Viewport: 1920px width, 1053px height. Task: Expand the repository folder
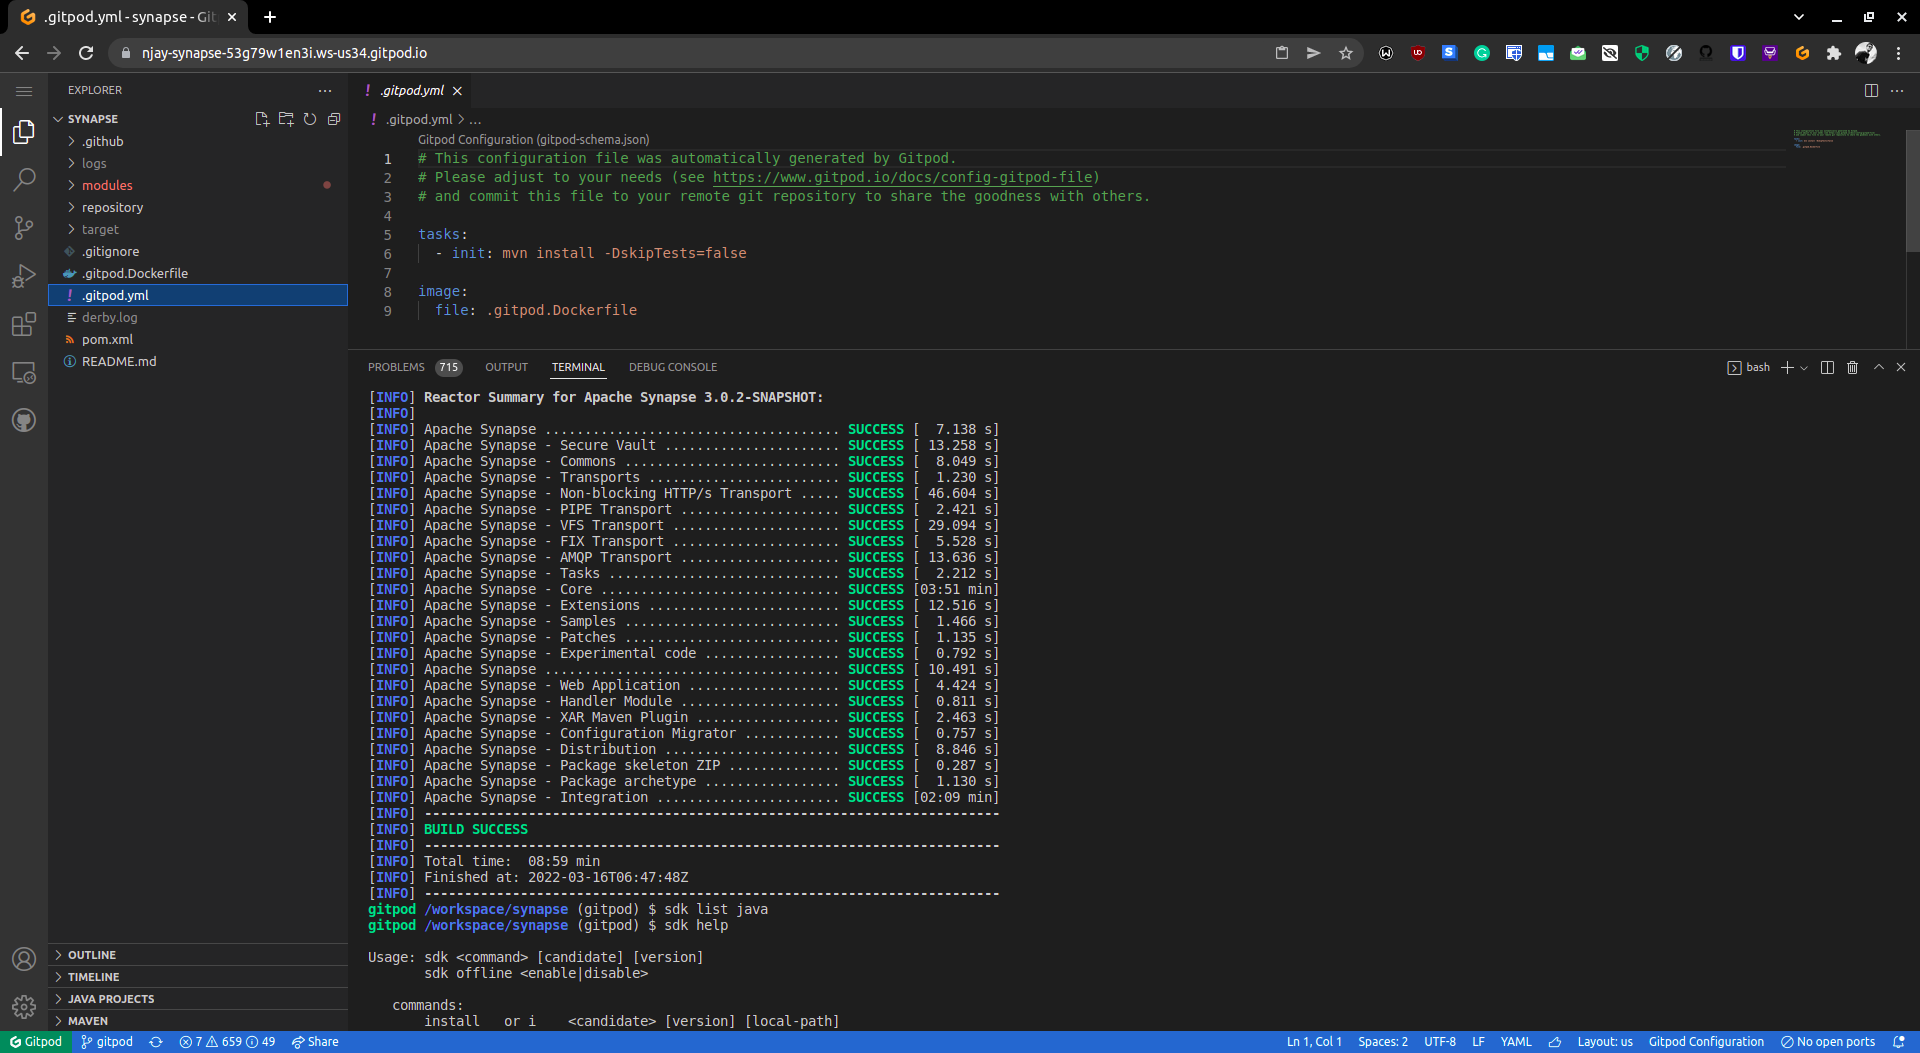point(198,207)
